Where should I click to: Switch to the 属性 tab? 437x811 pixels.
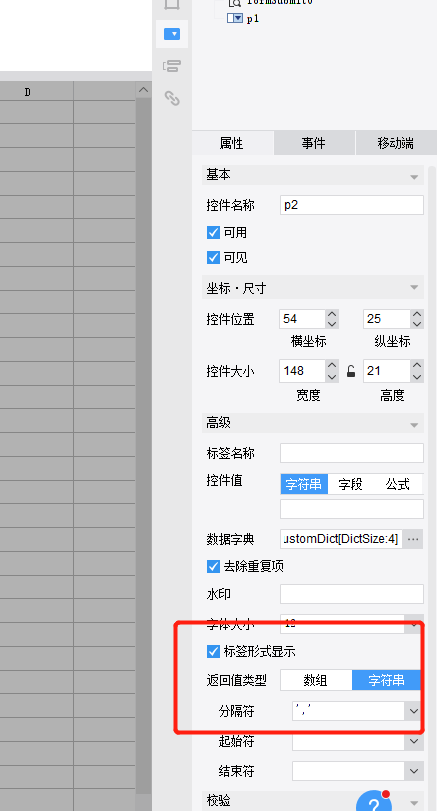[x=232, y=143]
